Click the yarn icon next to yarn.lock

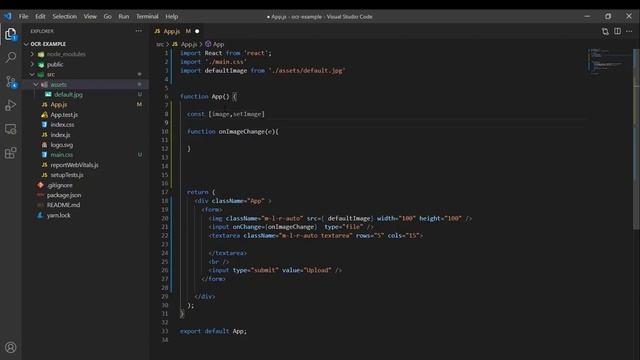tap(40, 215)
